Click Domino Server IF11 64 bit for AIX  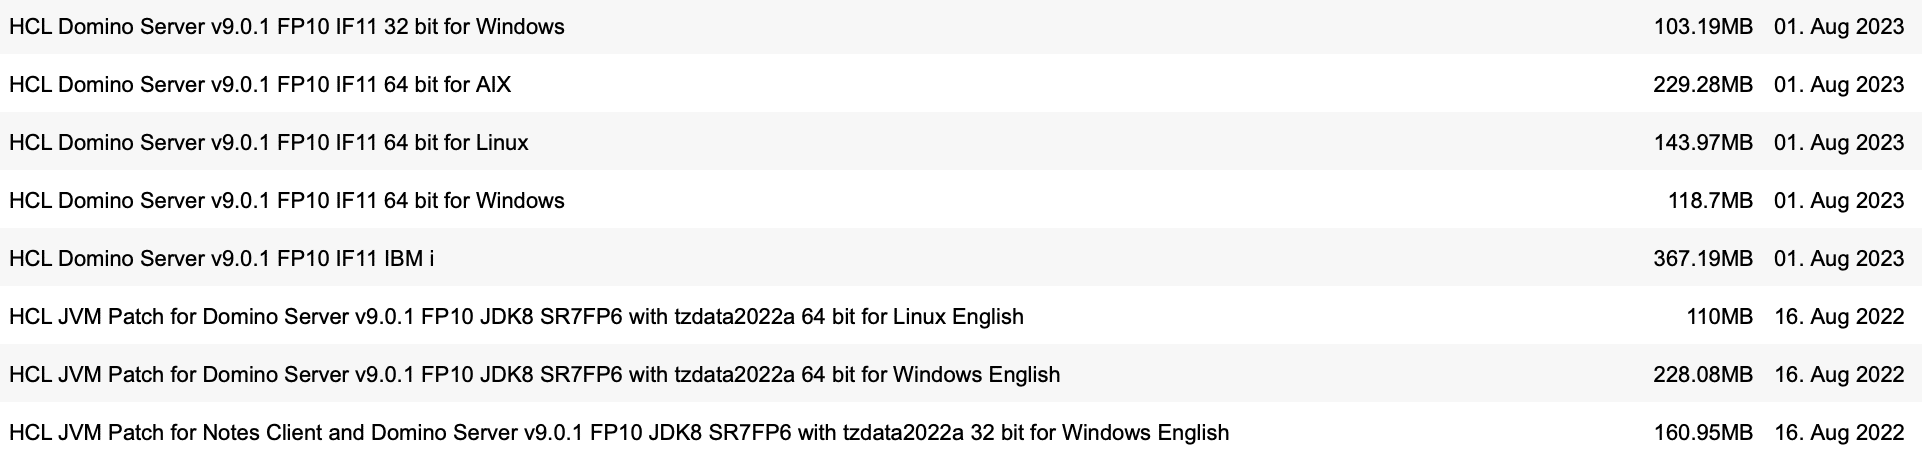coord(260,85)
